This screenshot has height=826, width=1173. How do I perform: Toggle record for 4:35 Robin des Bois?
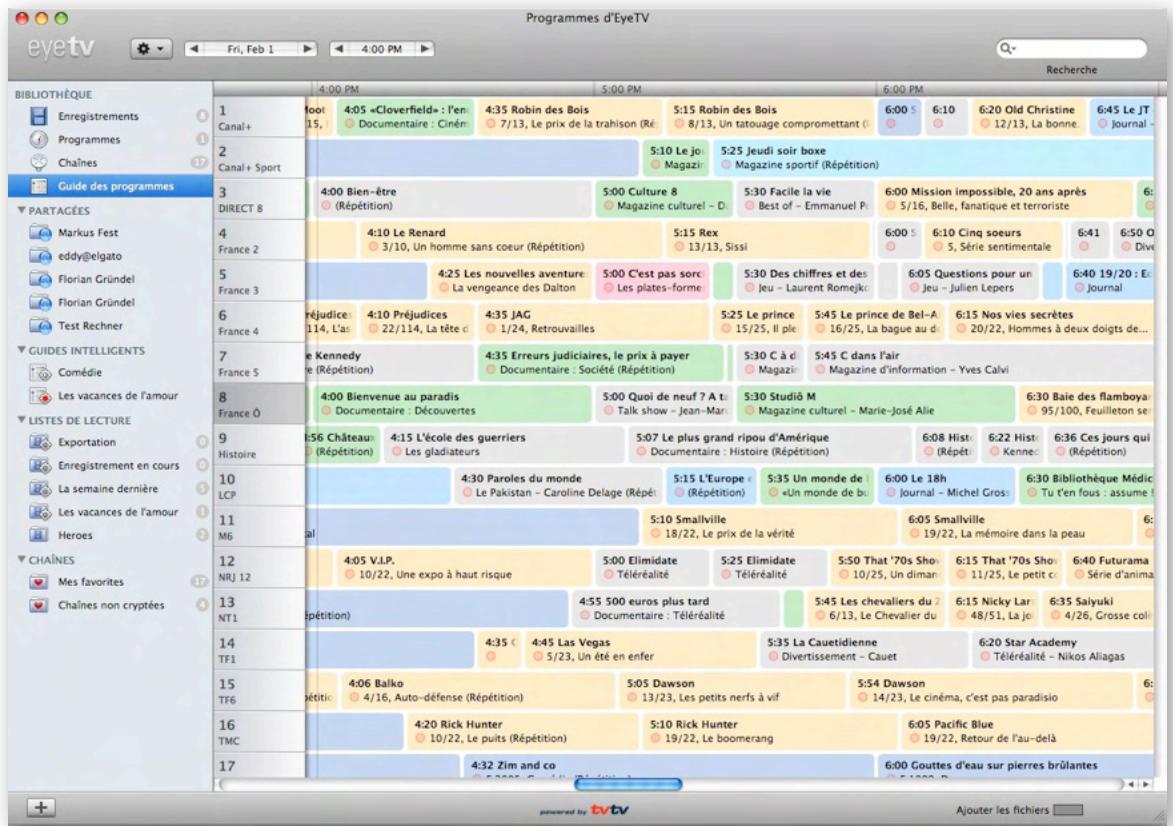(x=491, y=124)
